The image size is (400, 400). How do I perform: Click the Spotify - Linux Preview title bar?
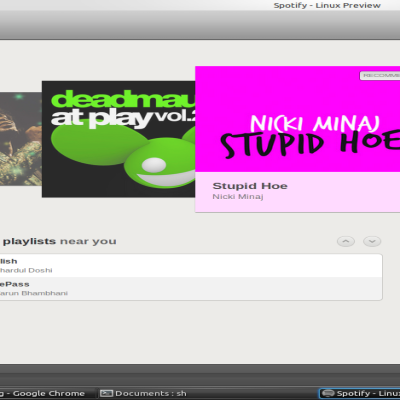(x=327, y=5)
